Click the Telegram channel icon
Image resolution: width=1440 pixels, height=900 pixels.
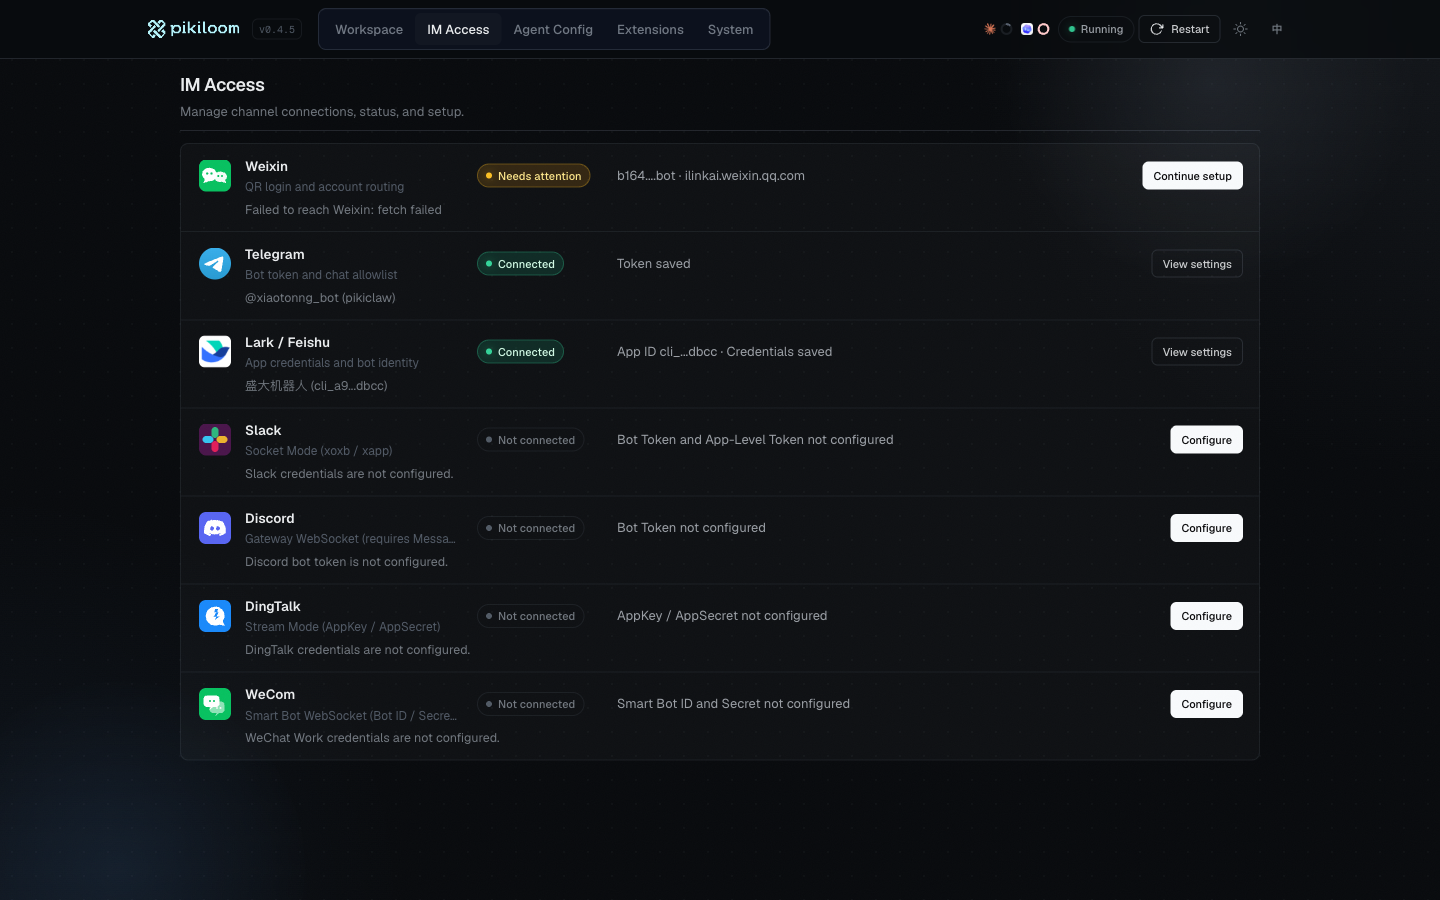(215, 264)
